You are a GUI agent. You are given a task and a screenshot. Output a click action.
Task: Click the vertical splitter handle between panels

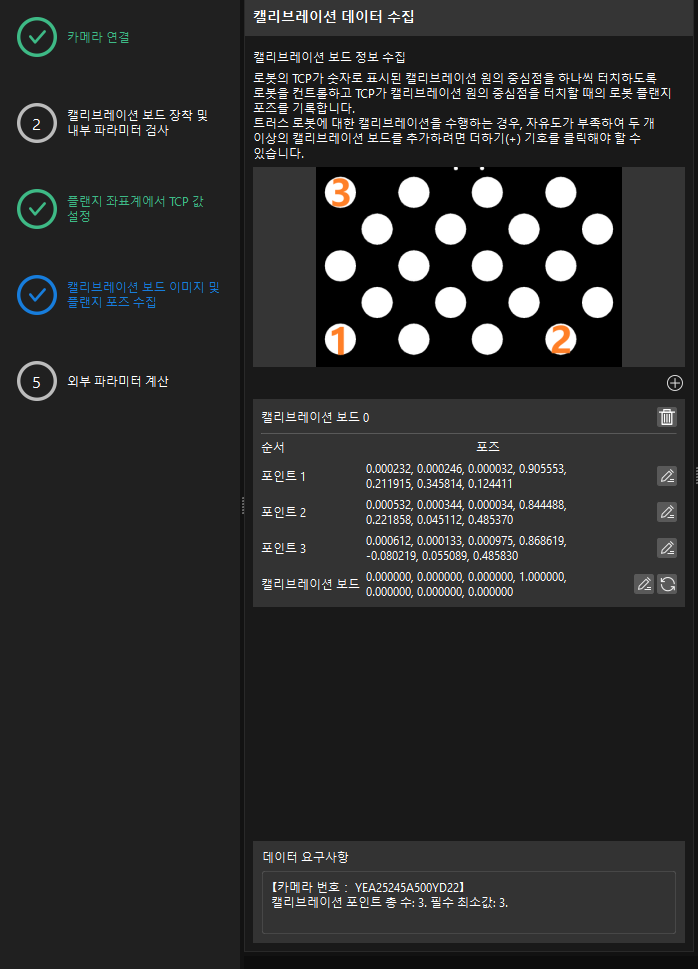(242, 506)
